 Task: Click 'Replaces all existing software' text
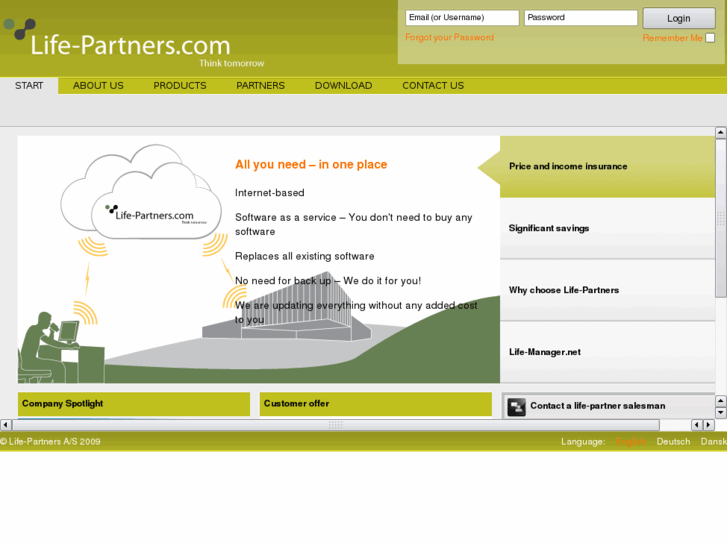[305, 256]
